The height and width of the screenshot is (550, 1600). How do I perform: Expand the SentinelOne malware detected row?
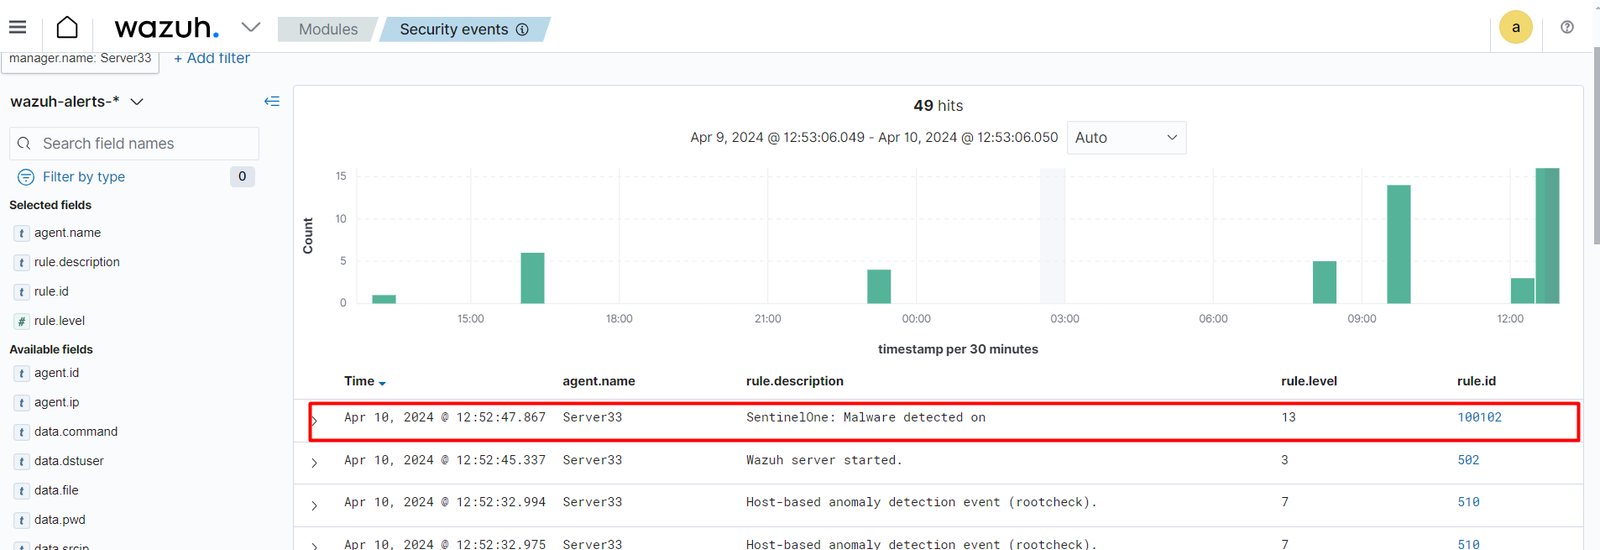(x=314, y=420)
